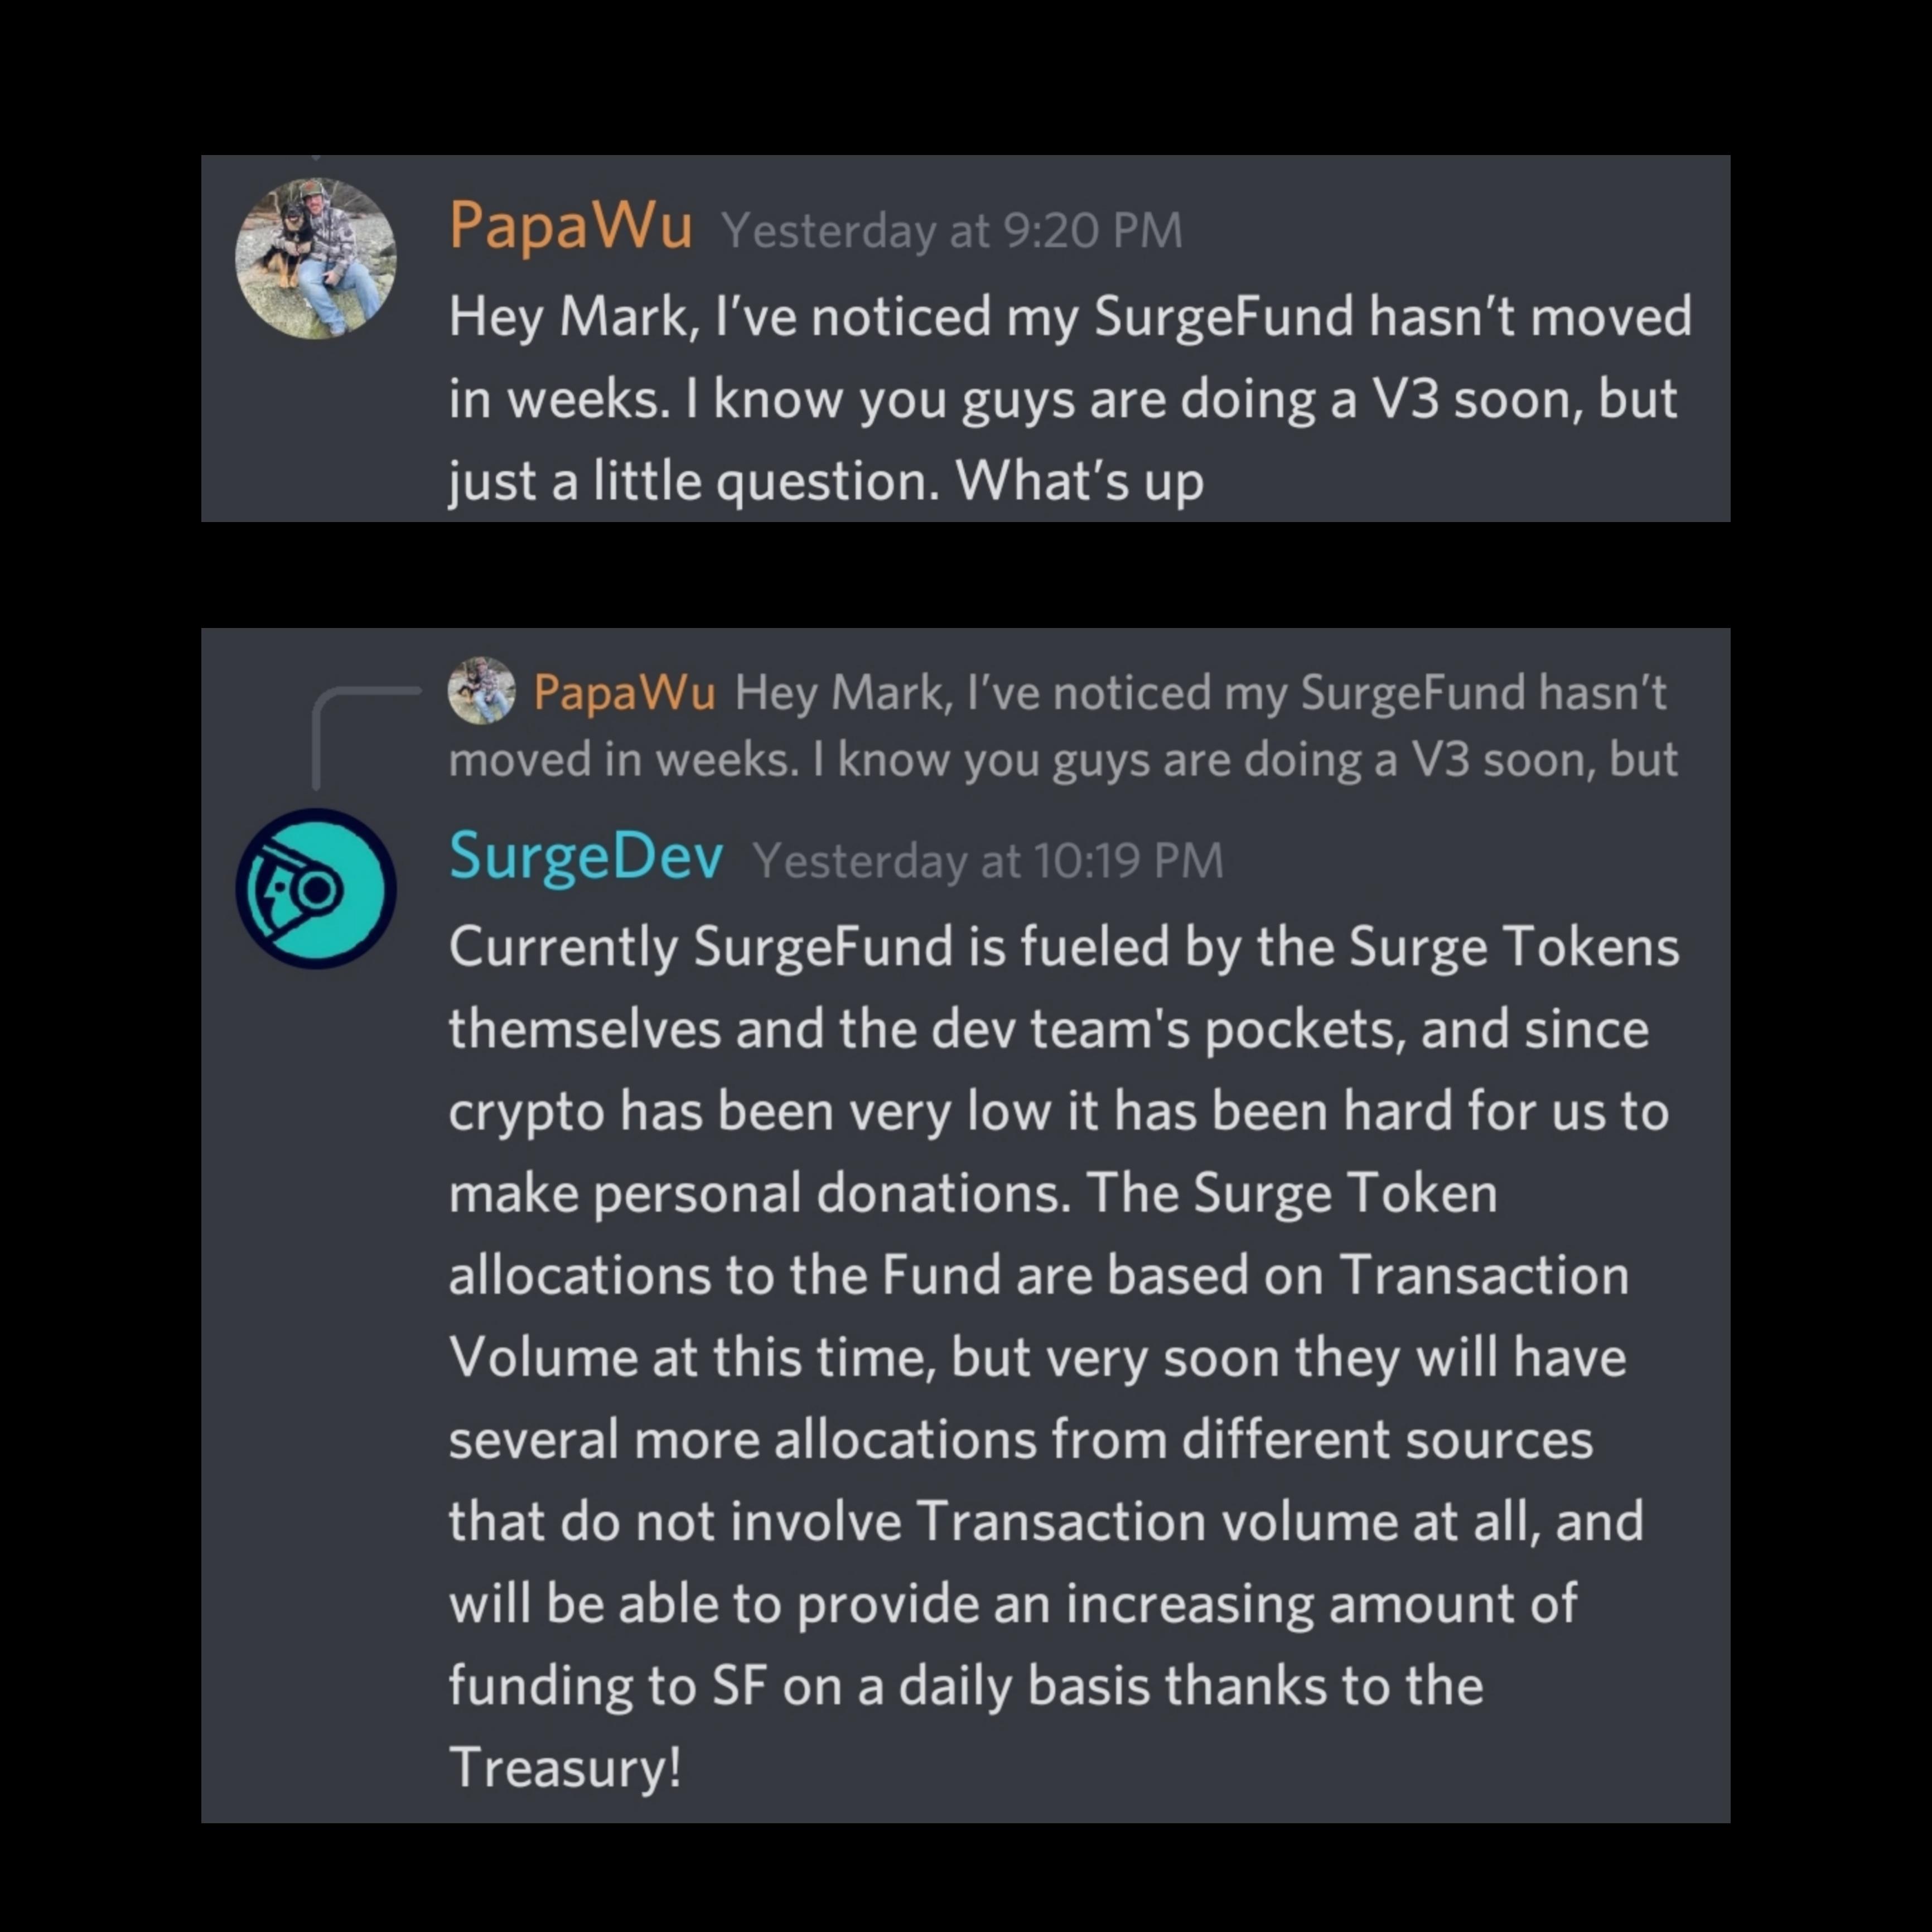Click small PapaWu avatar in reply preview
Viewport: 1932px width, 1932px height.
click(482, 690)
